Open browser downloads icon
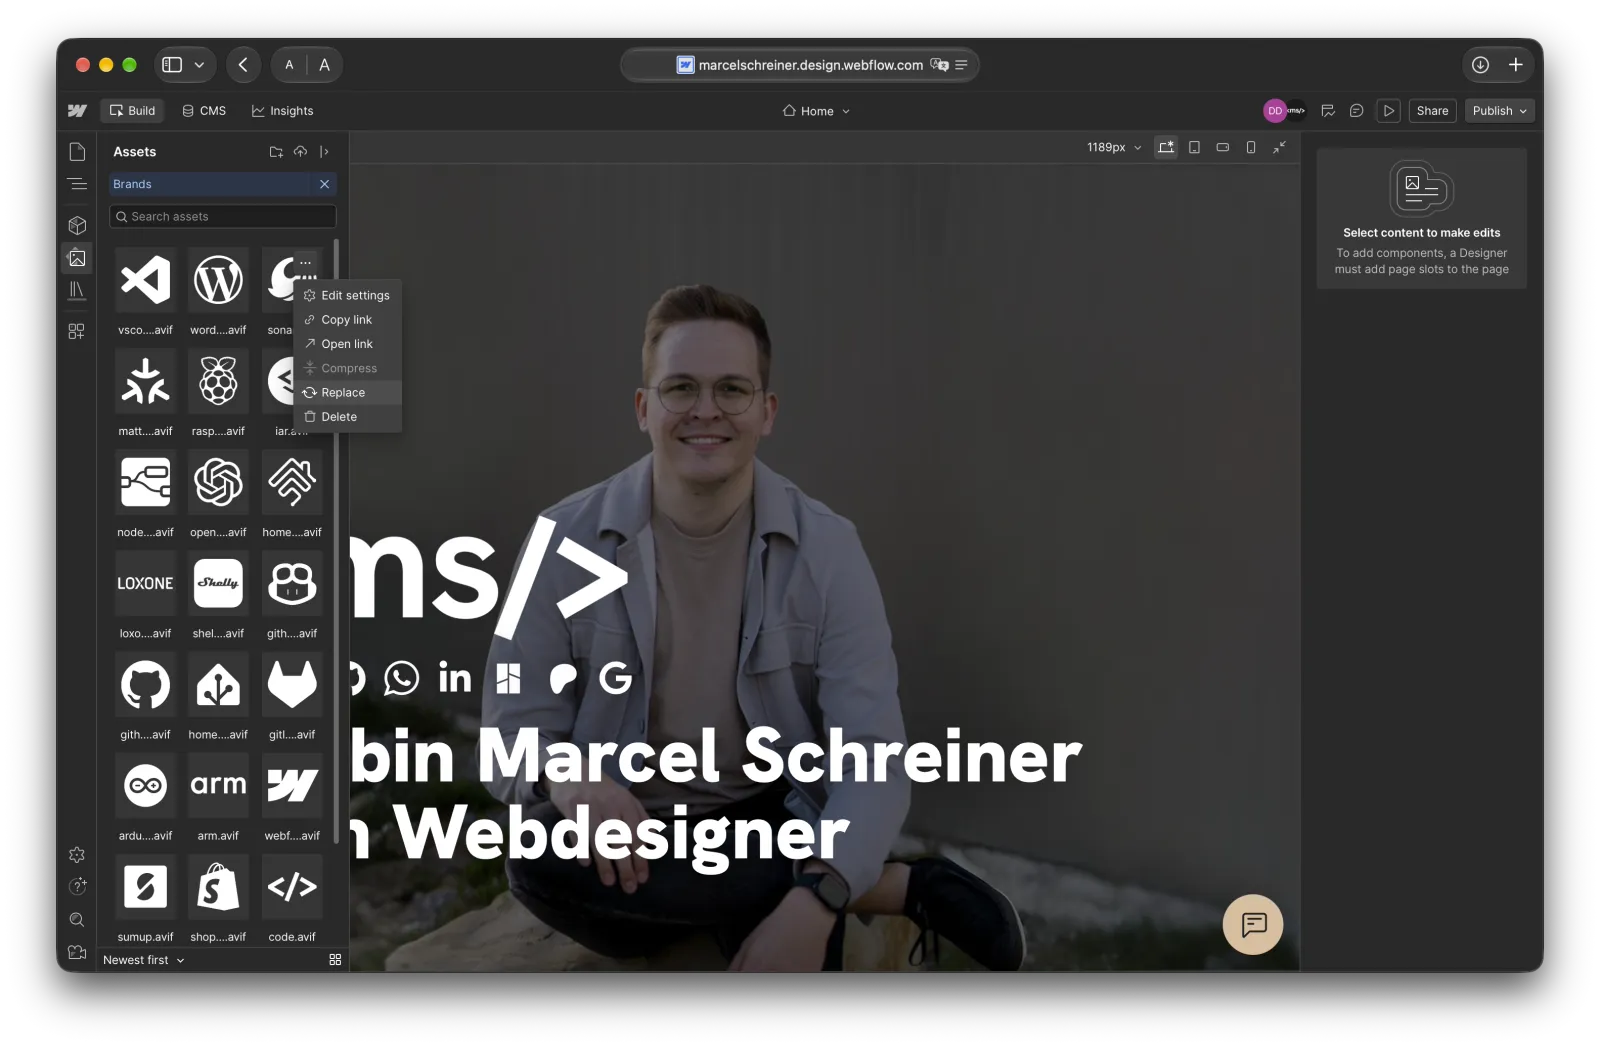This screenshot has height=1047, width=1600. point(1480,65)
